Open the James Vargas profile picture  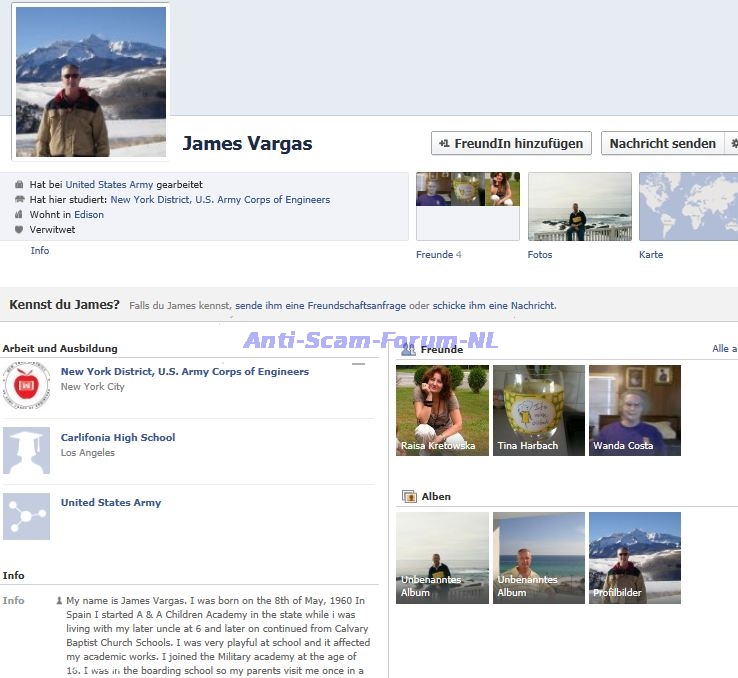pyautogui.click(x=91, y=82)
